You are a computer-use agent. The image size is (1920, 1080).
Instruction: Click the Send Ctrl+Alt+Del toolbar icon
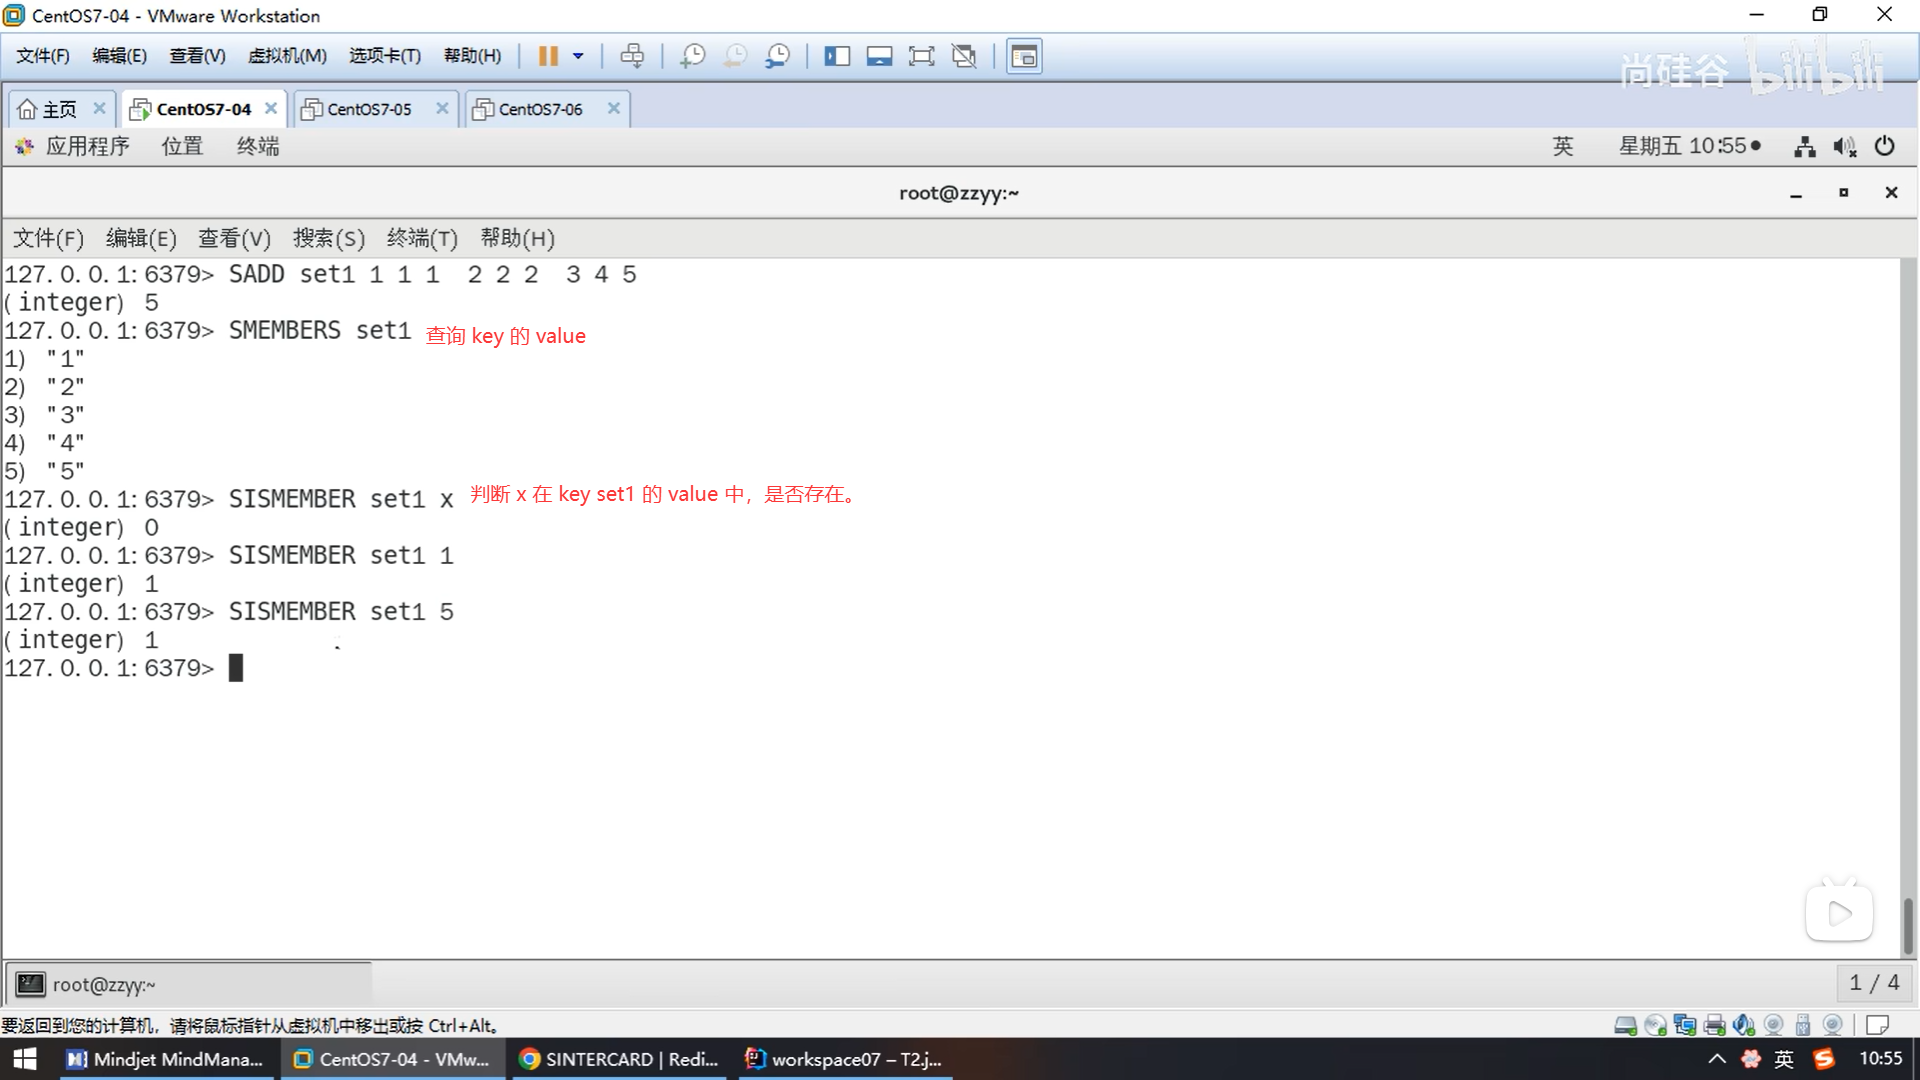click(632, 56)
